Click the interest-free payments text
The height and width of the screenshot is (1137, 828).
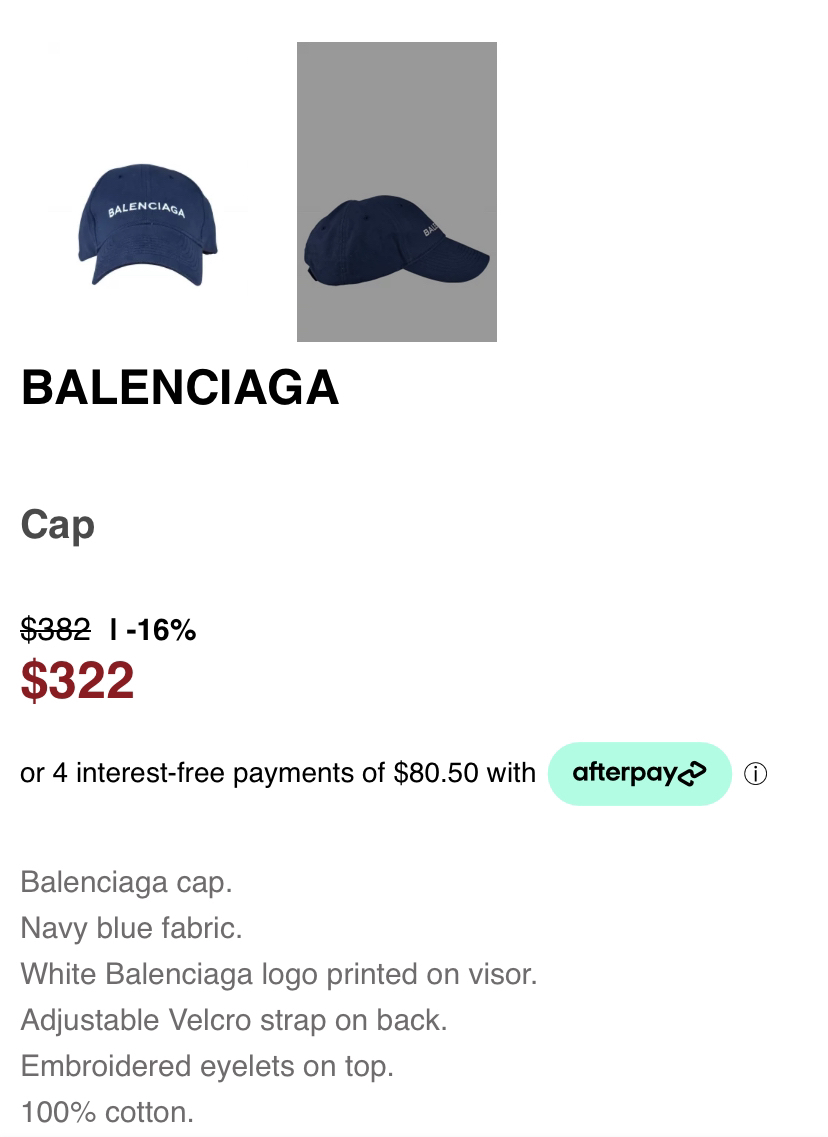278,773
